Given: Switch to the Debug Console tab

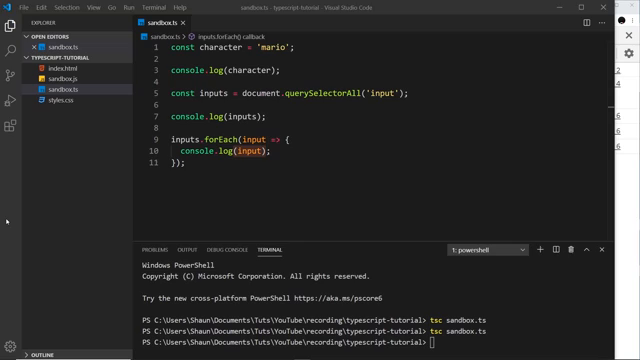Looking at the screenshot, I should click(x=227, y=250).
